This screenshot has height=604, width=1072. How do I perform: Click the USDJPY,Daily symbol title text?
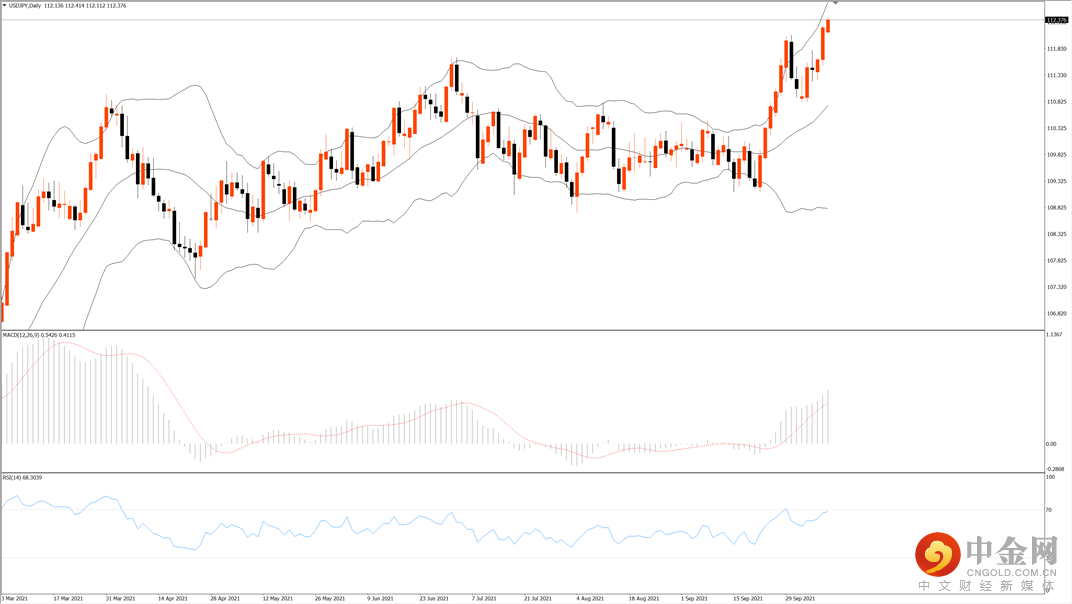tap(28, 5)
